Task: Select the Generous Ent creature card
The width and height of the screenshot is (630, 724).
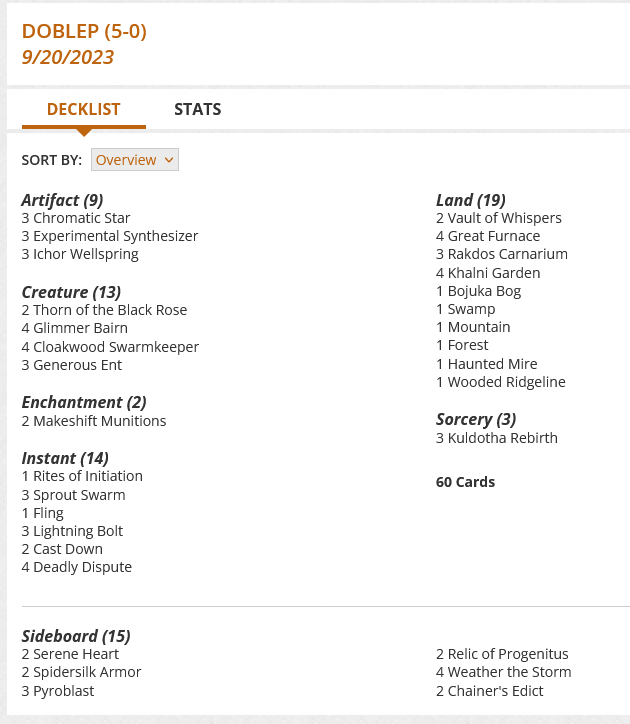Action: click(x=77, y=365)
